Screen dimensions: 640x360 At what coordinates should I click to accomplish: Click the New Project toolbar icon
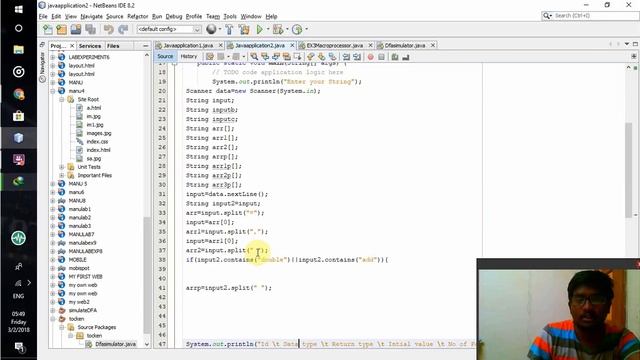click(62, 29)
